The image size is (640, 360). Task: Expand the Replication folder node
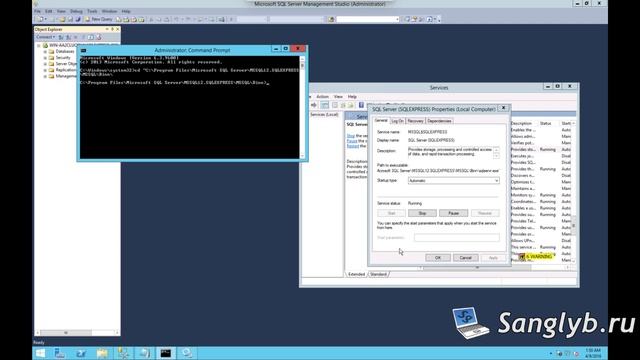45,70
